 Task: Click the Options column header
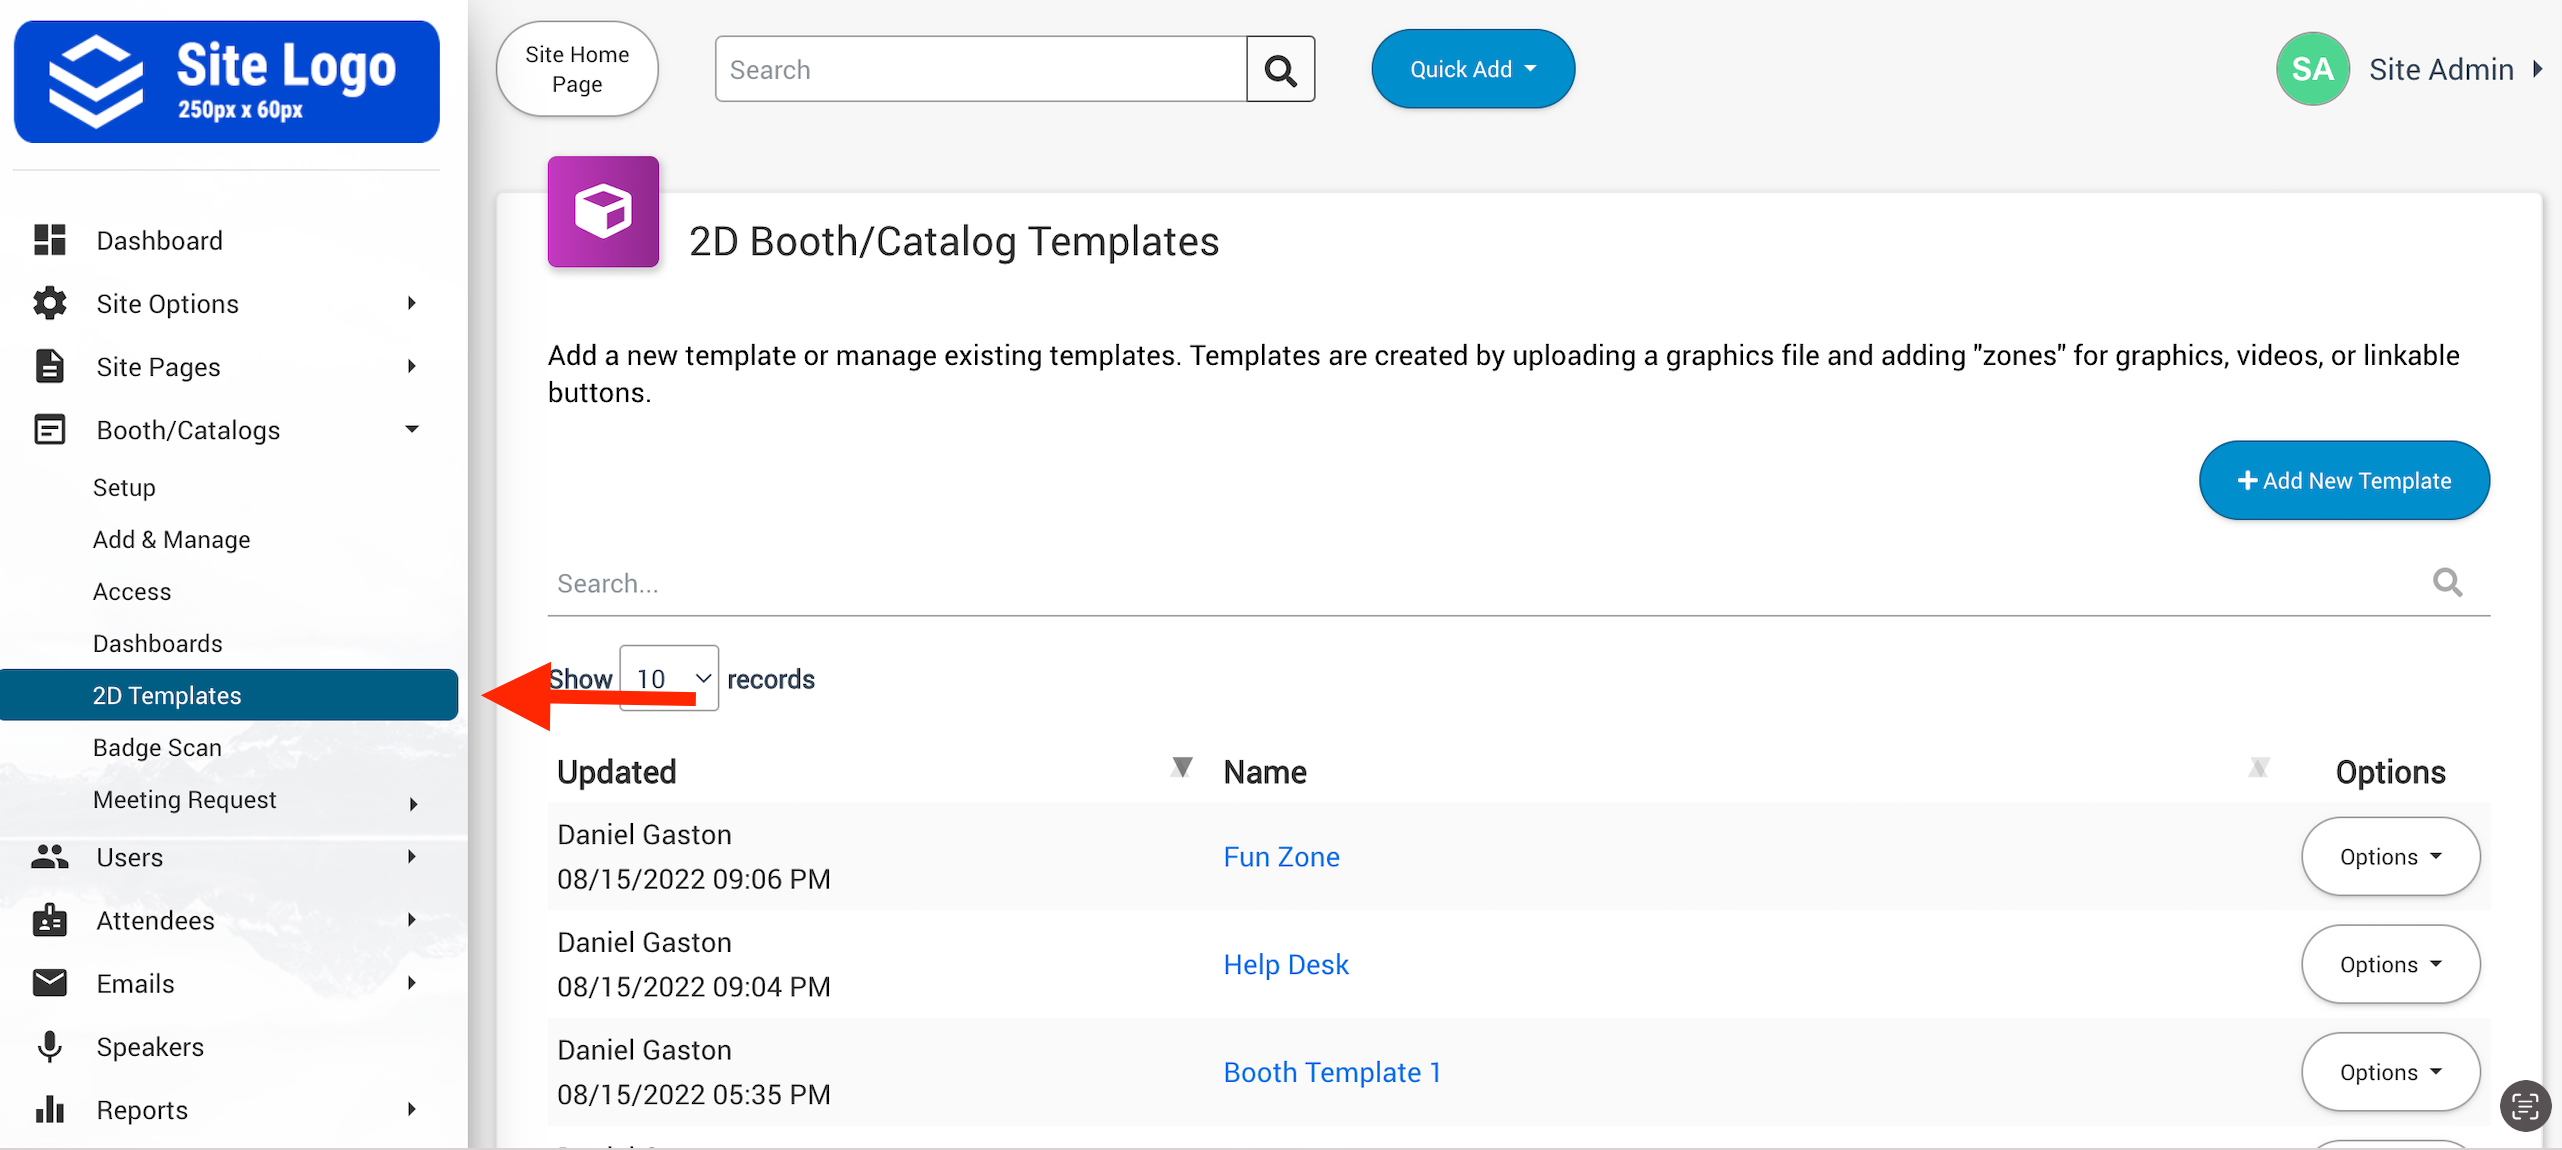2390,771
